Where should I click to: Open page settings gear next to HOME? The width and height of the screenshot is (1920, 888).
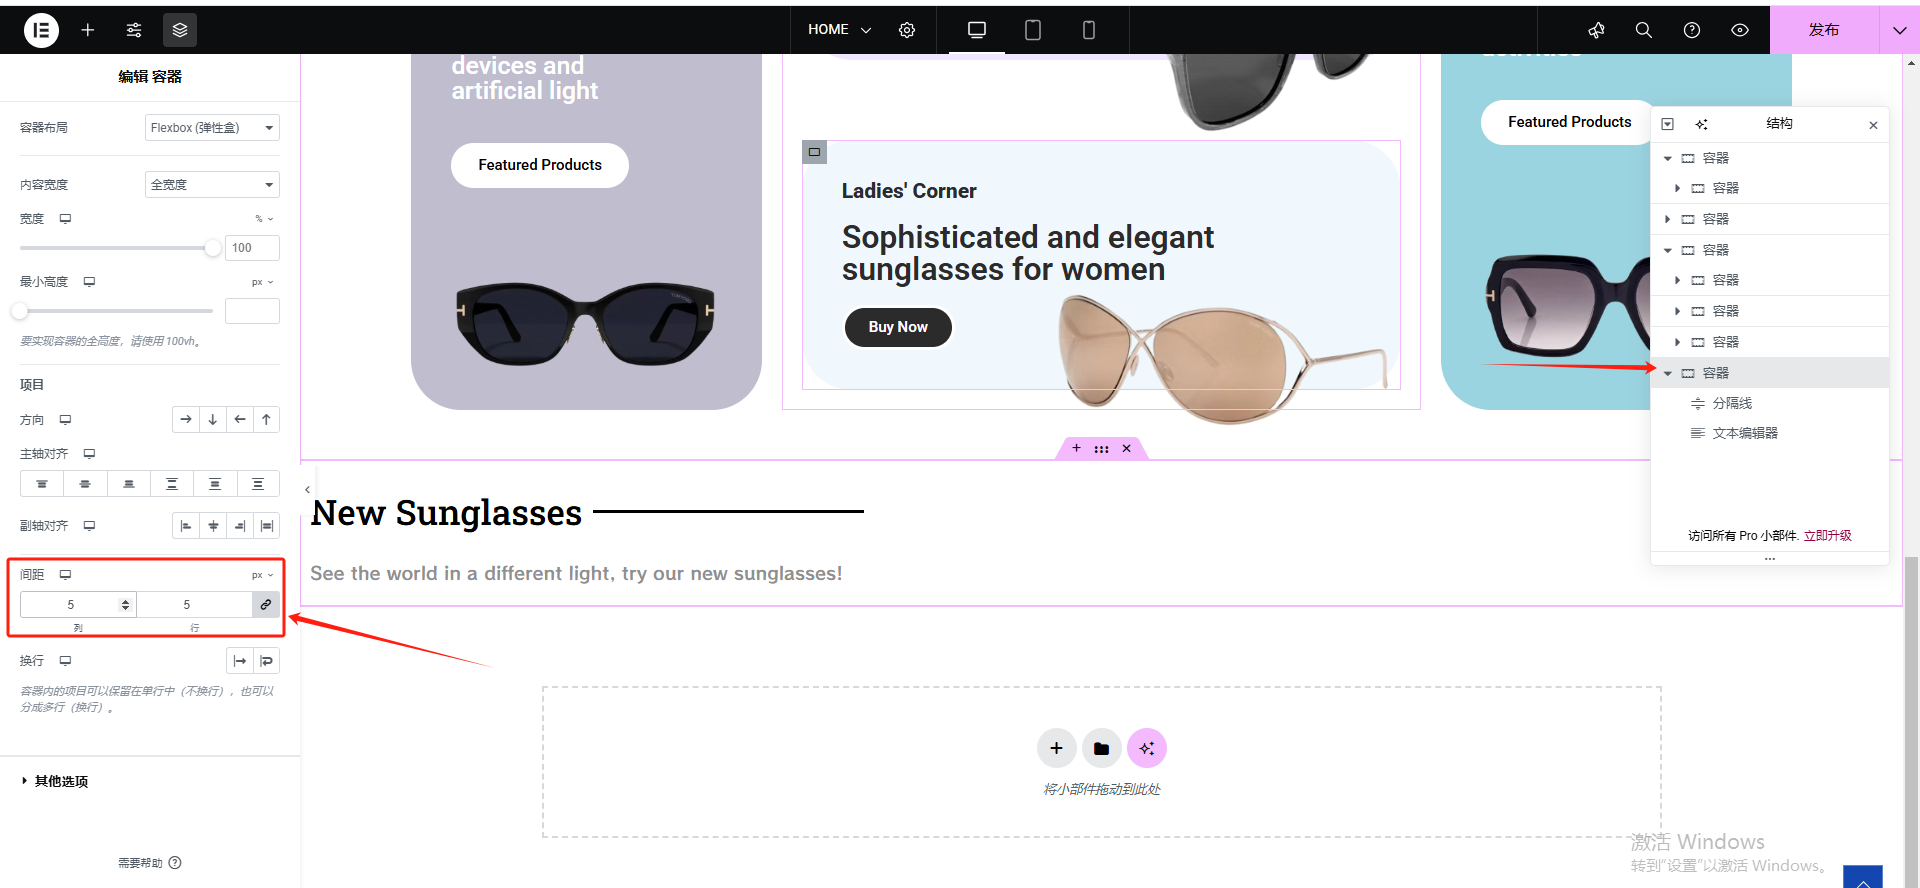pyautogui.click(x=907, y=30)
